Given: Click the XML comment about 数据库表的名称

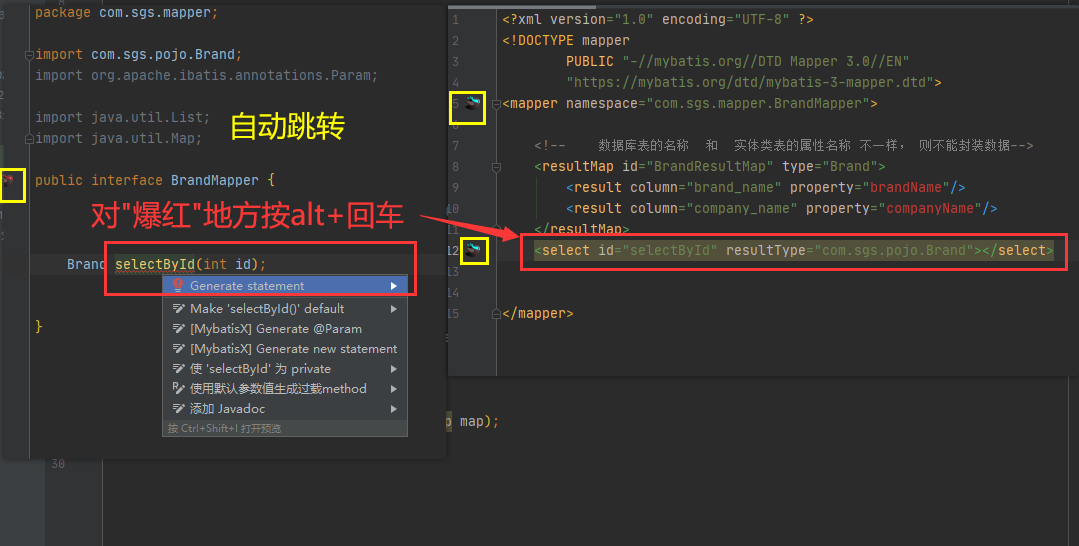Looking at the screenshot, I should [x=784, y=145].
